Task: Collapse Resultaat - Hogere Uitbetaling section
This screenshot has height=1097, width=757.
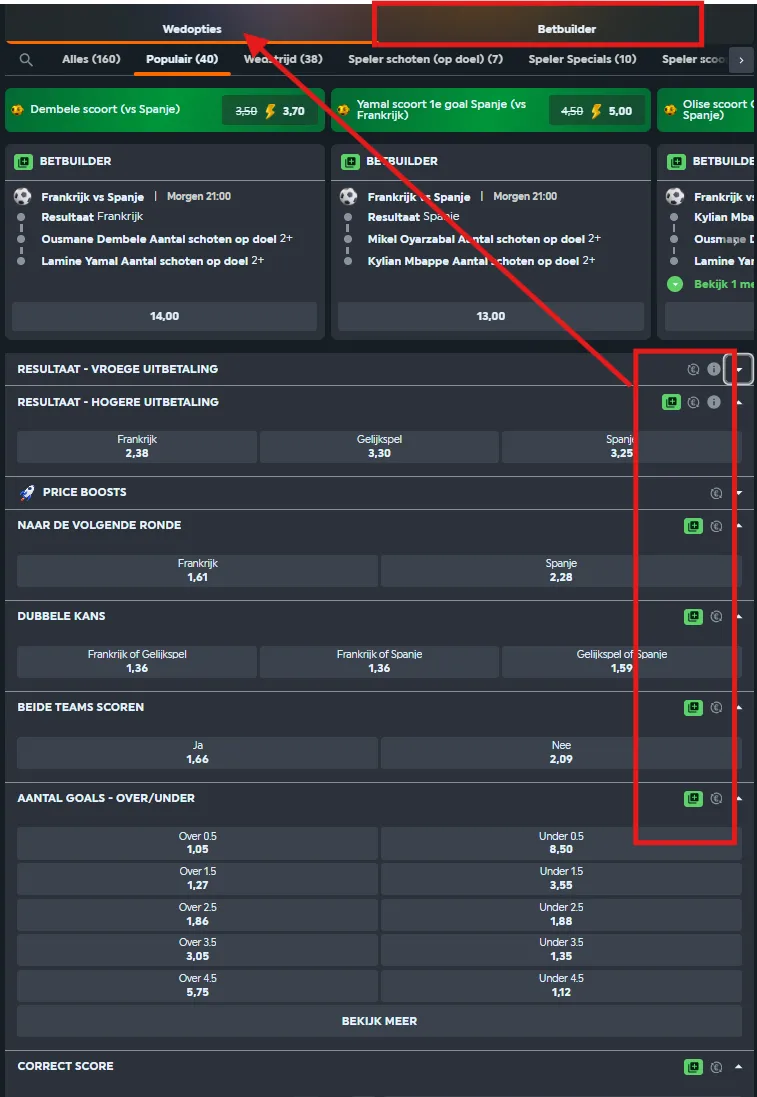Action: [x=740, y=402]
